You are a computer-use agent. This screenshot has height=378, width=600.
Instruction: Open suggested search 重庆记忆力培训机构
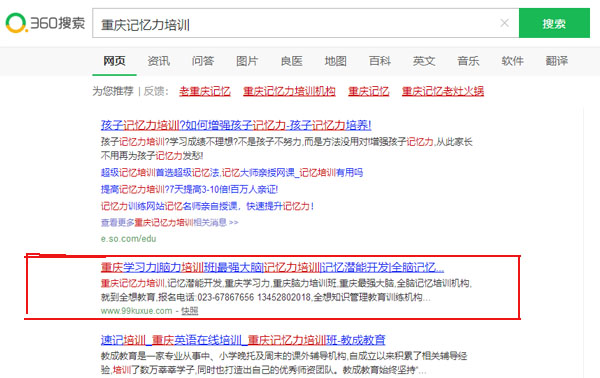coord(289,91)
